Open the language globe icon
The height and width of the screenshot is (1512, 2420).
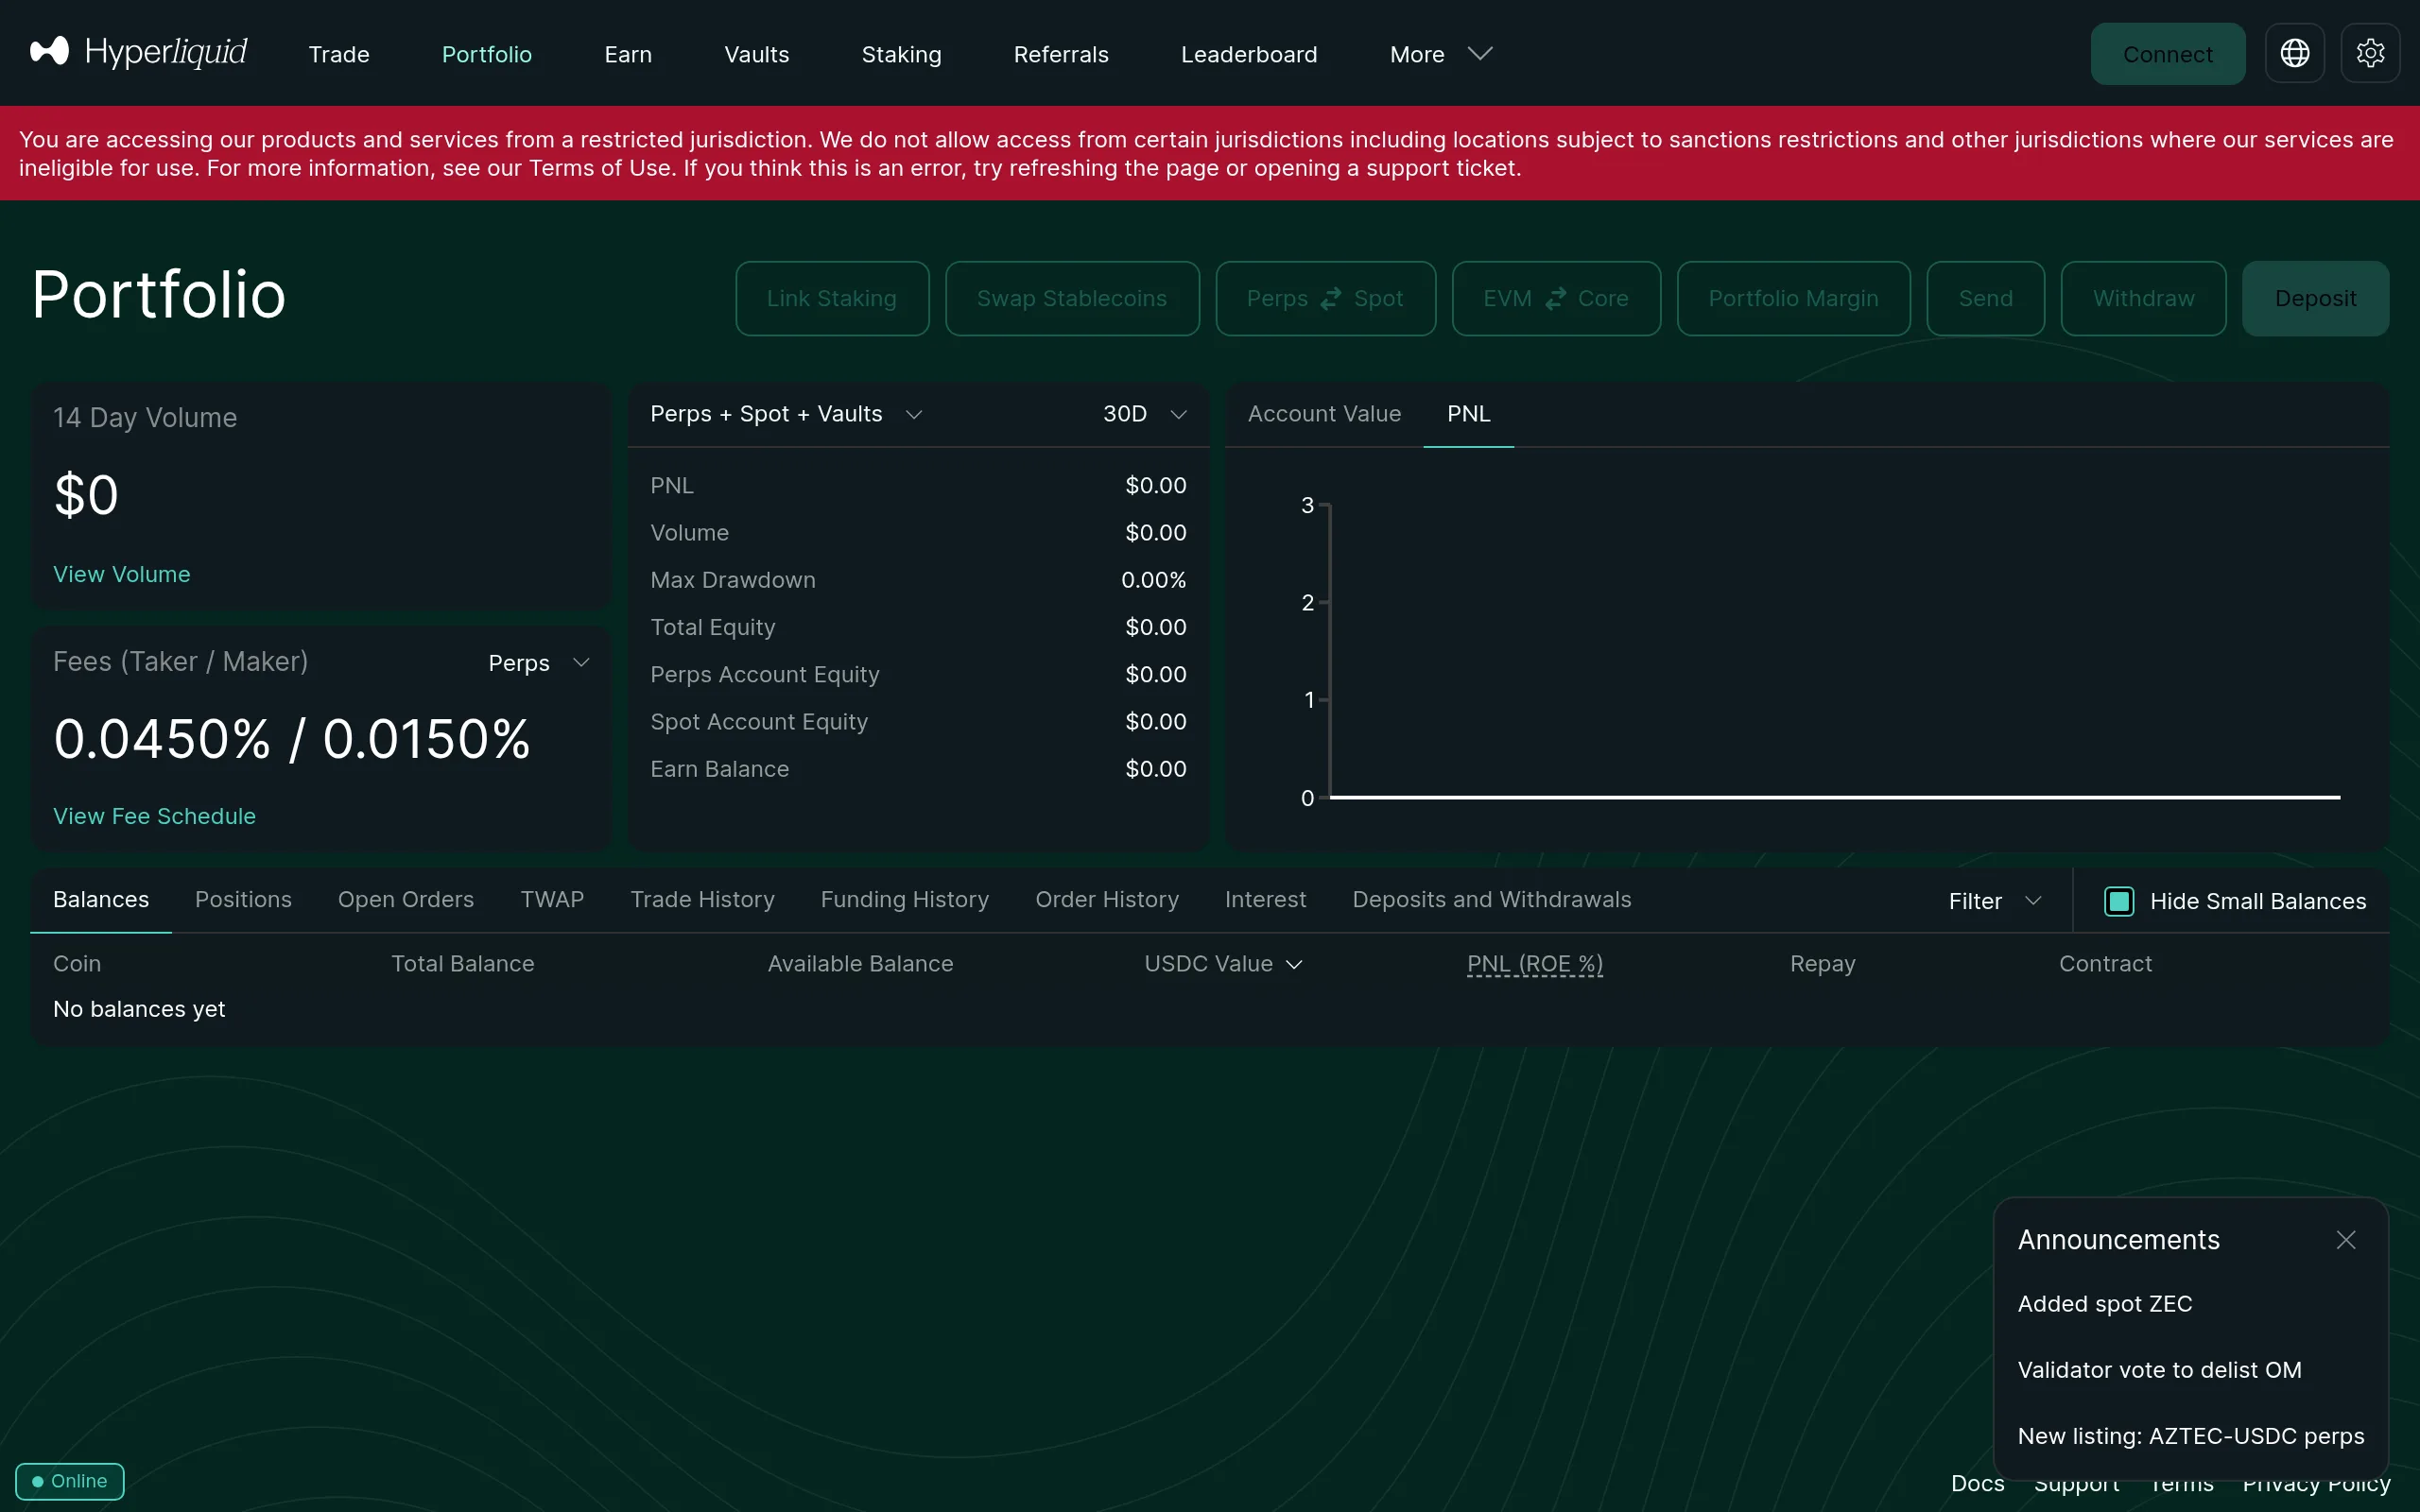pyautogui.click(x=2294, y=53)
